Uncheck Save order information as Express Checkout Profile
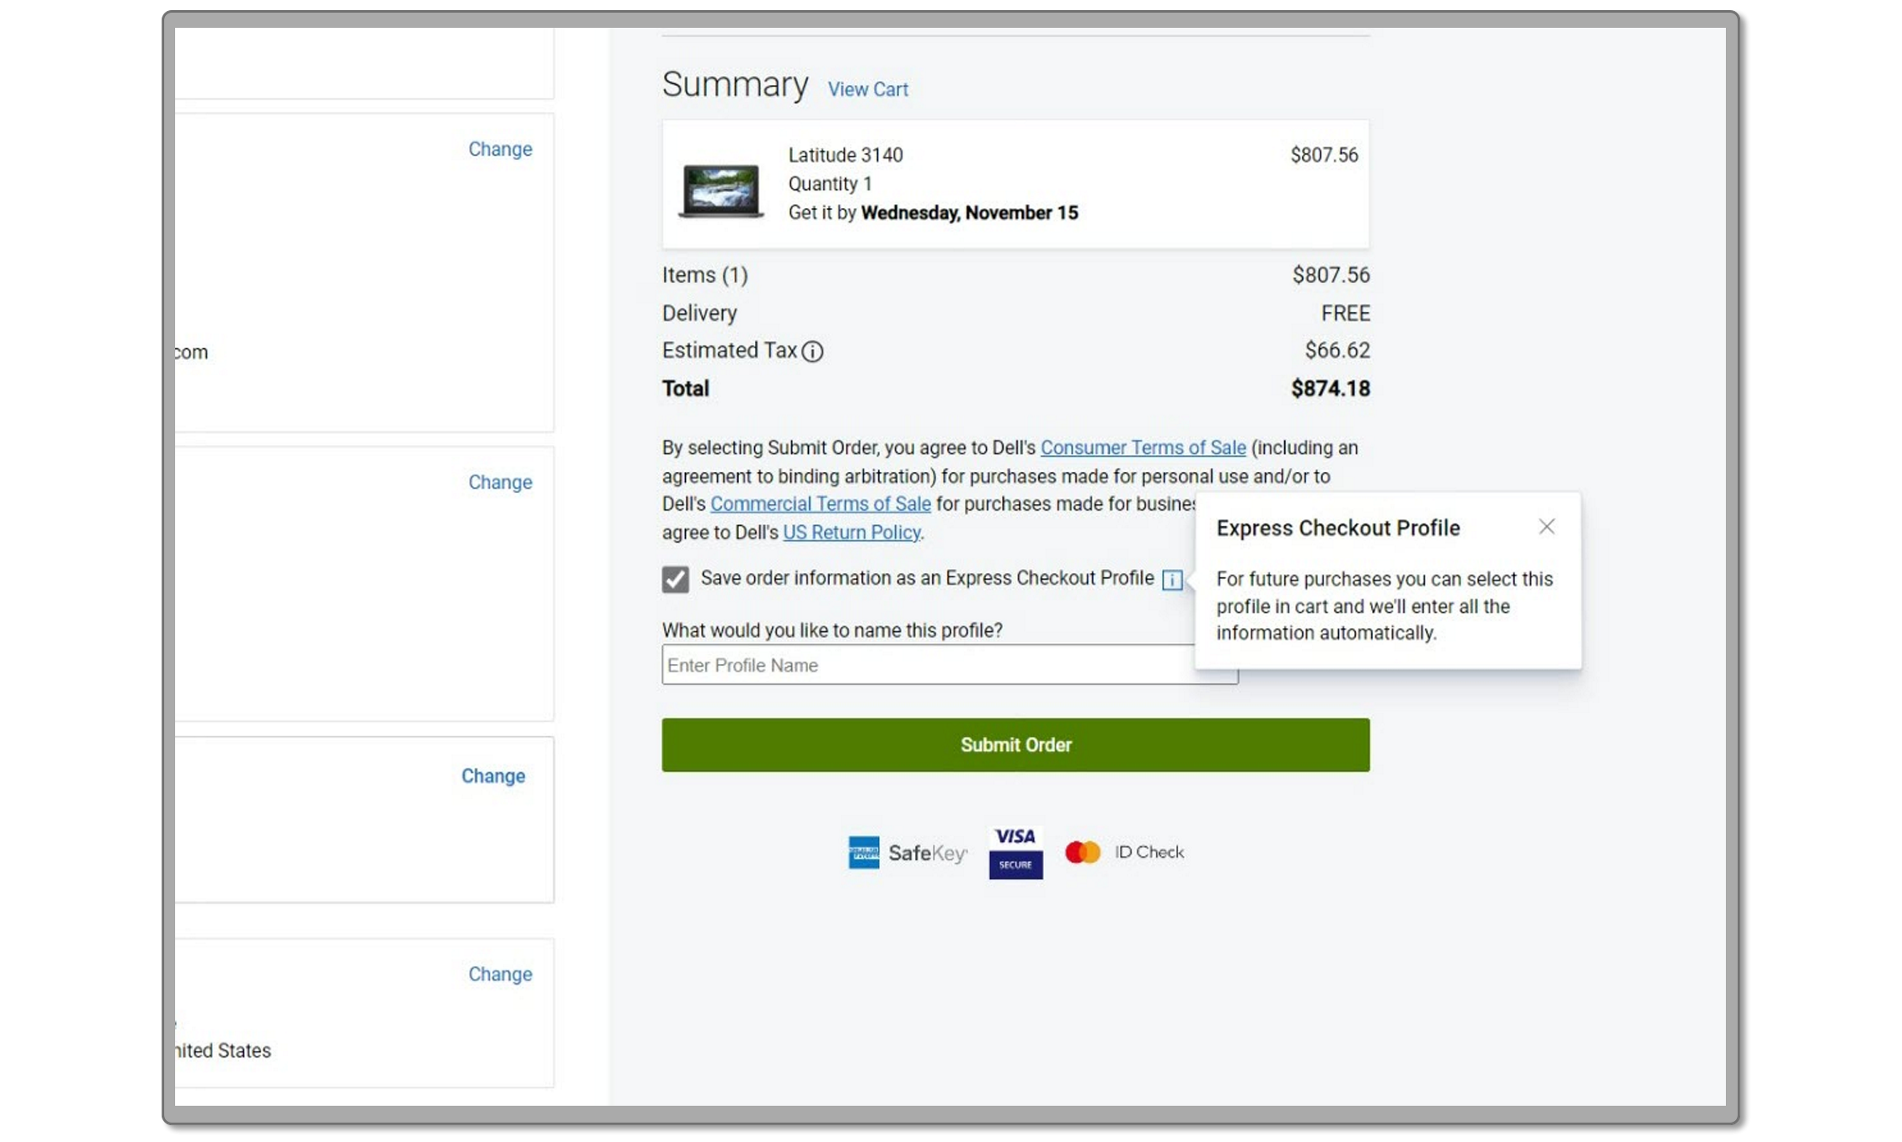 (x=675, y=579)
